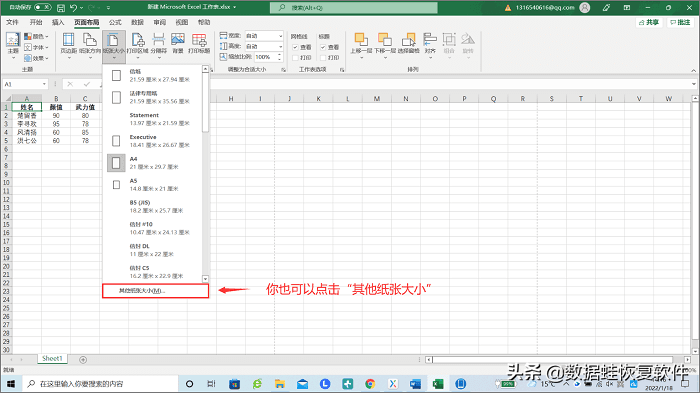This screenshot has width=700, height=393.
Task: Toggle Gridlines View (查看) checkbox
Action: (295, 47)
